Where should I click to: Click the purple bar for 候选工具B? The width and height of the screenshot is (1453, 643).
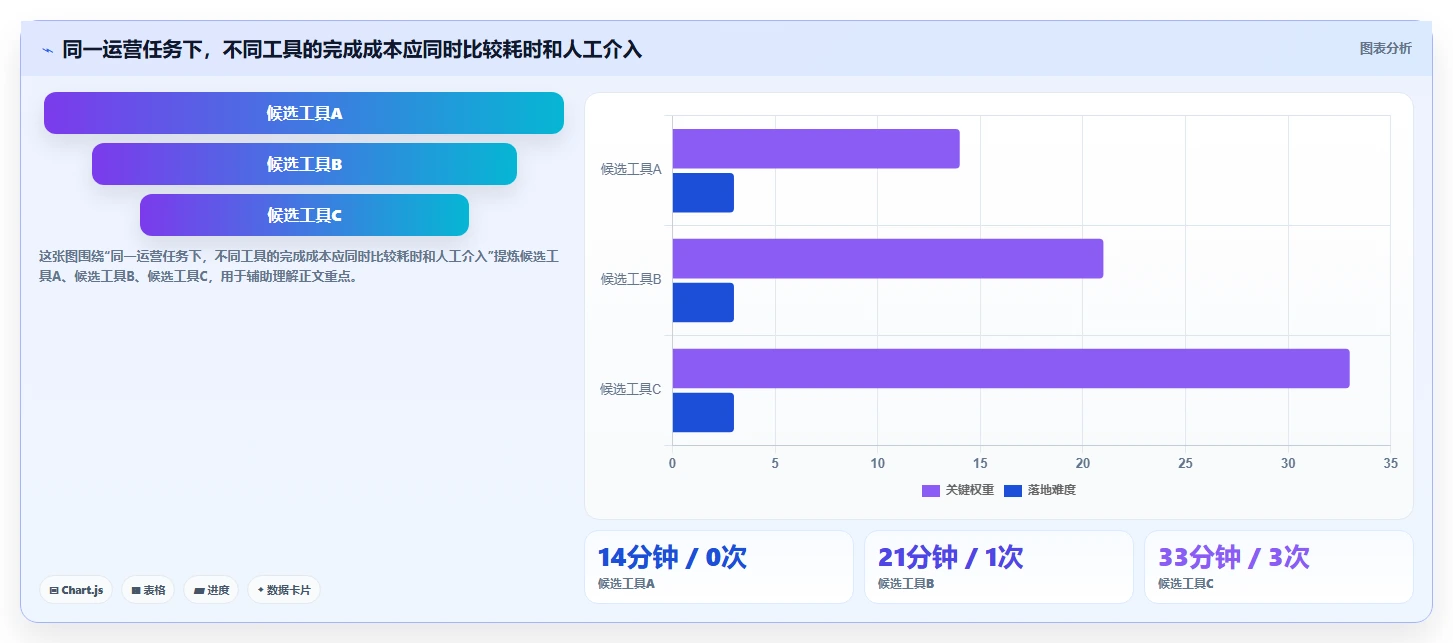pos(888,258)
